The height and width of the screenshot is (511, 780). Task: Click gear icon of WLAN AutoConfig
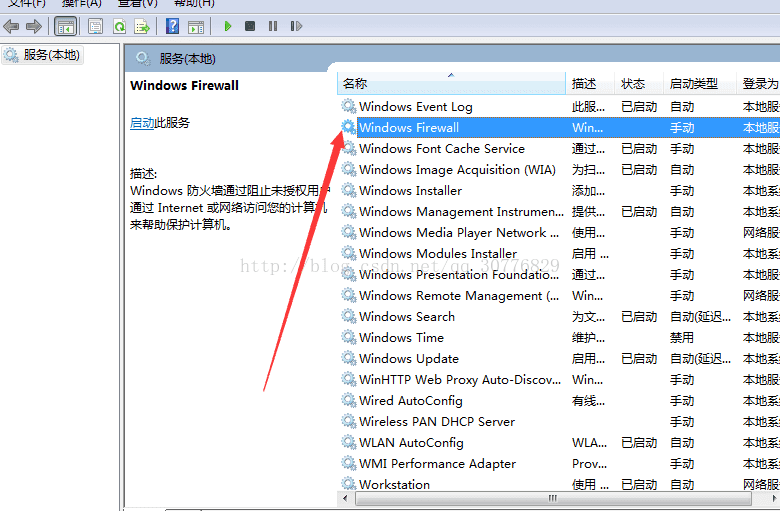click(349, 442)
